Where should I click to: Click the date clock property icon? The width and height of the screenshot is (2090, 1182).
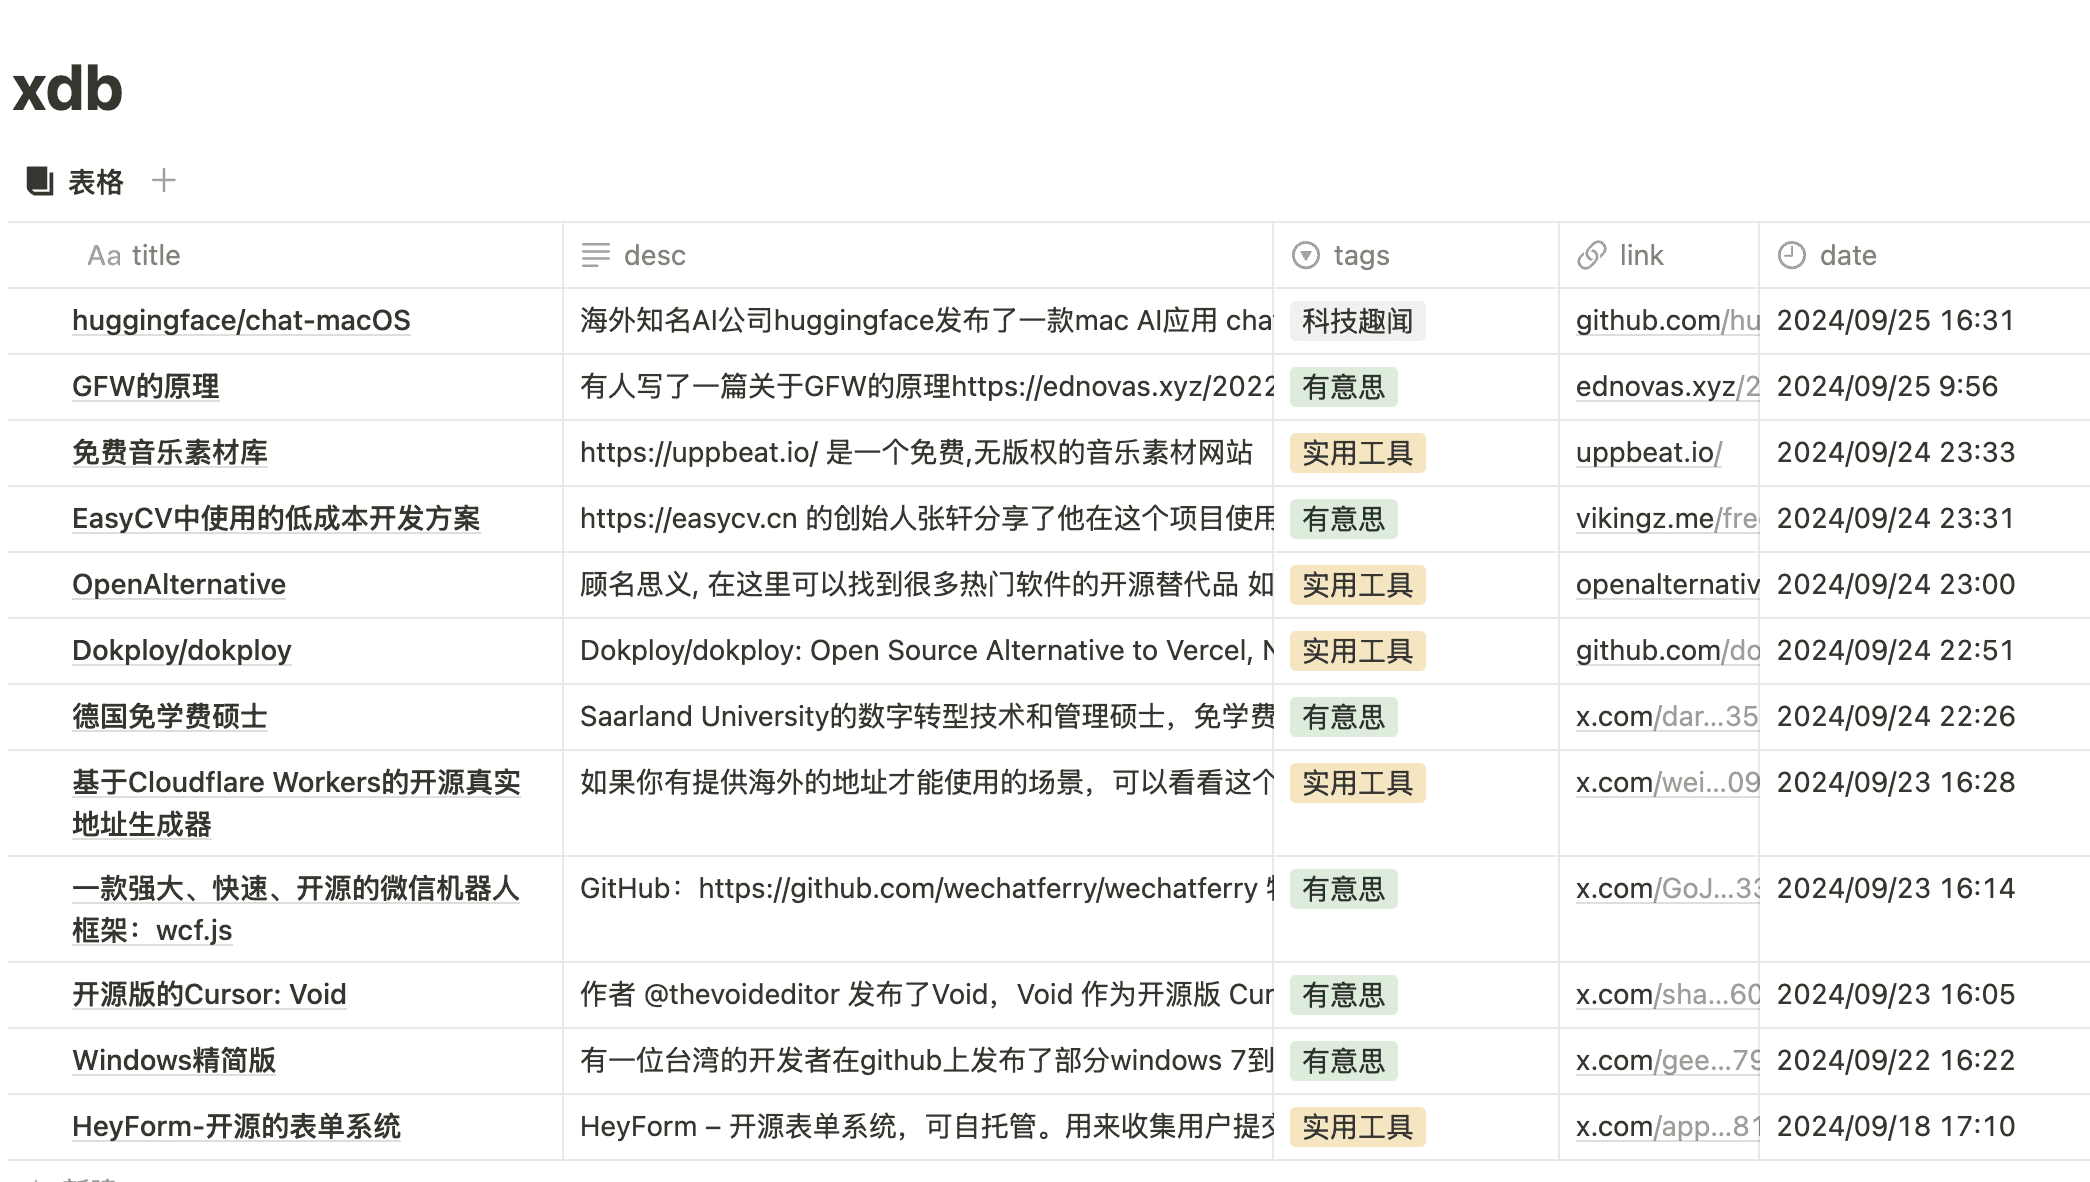1792,256
